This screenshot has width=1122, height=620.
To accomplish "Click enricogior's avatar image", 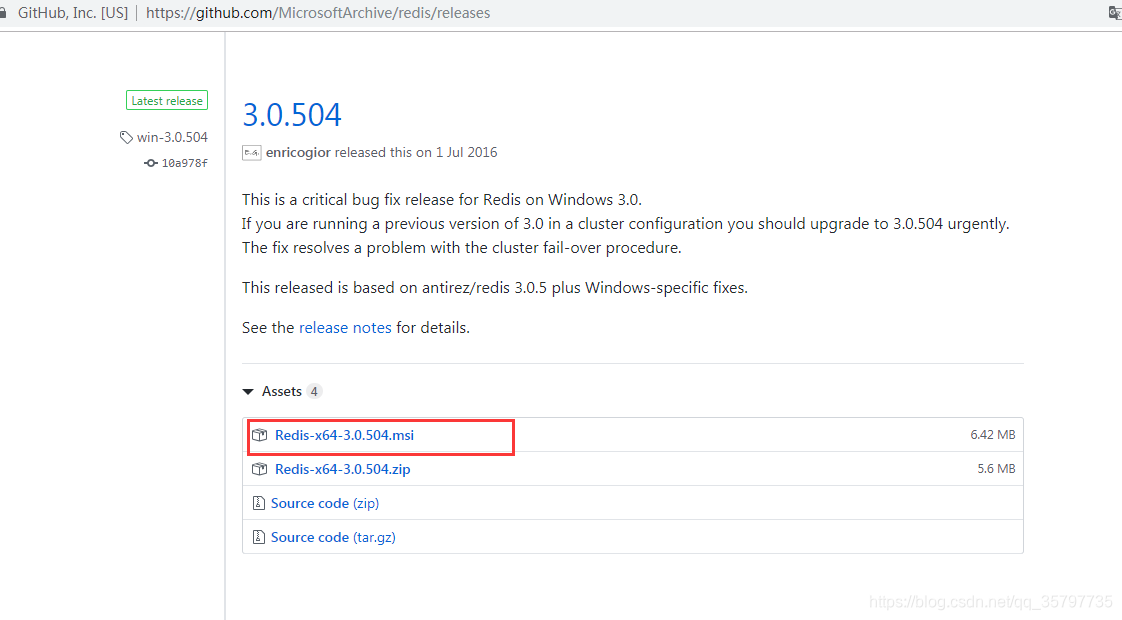I will click(x=252, y=152).
